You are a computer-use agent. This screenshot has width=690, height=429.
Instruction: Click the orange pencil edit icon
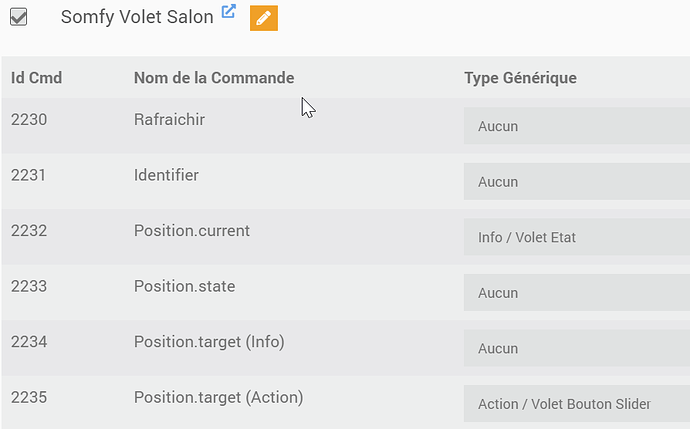[x=263, y=17]
